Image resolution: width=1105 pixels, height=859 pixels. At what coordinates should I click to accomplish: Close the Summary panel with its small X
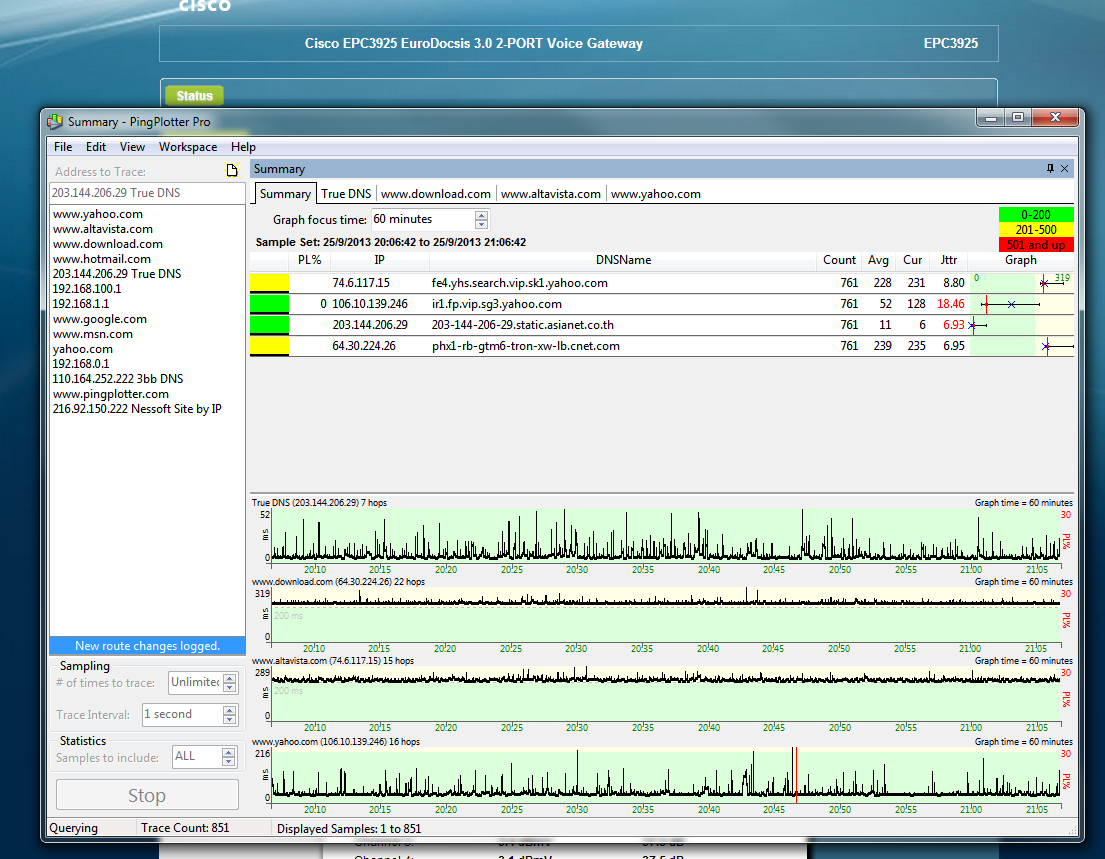tap(1065, 169)
